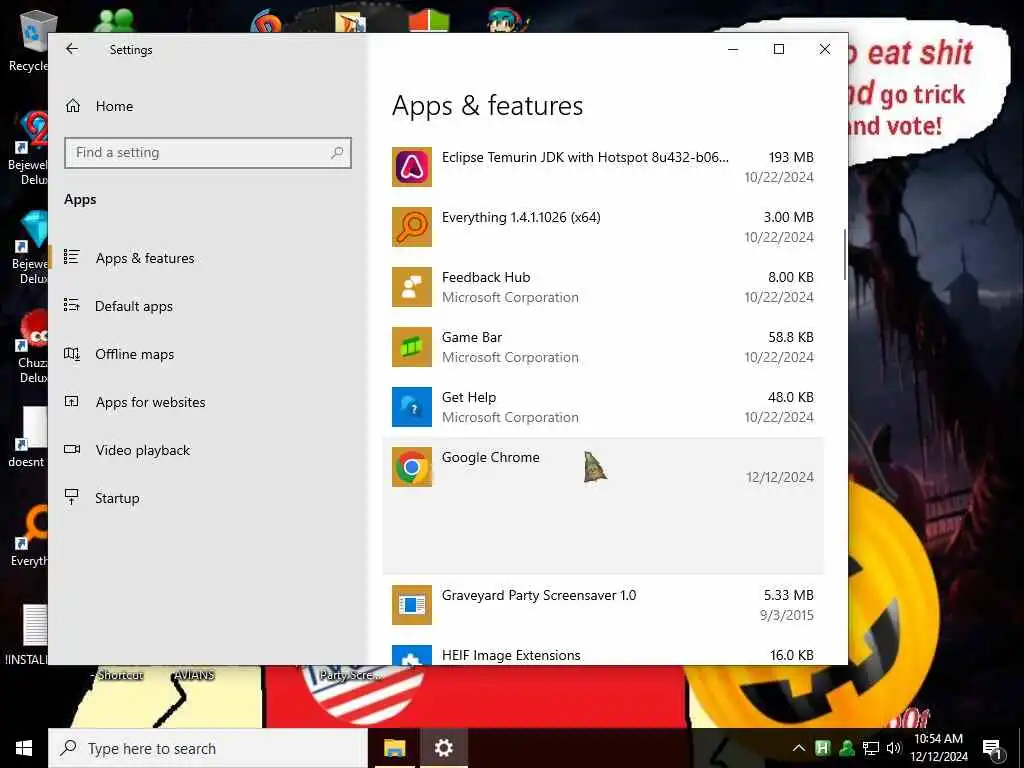Click the 12/12/2024 date for Google Chrome
Viewport: 1024px width, 768px height.
click(780, 477)
